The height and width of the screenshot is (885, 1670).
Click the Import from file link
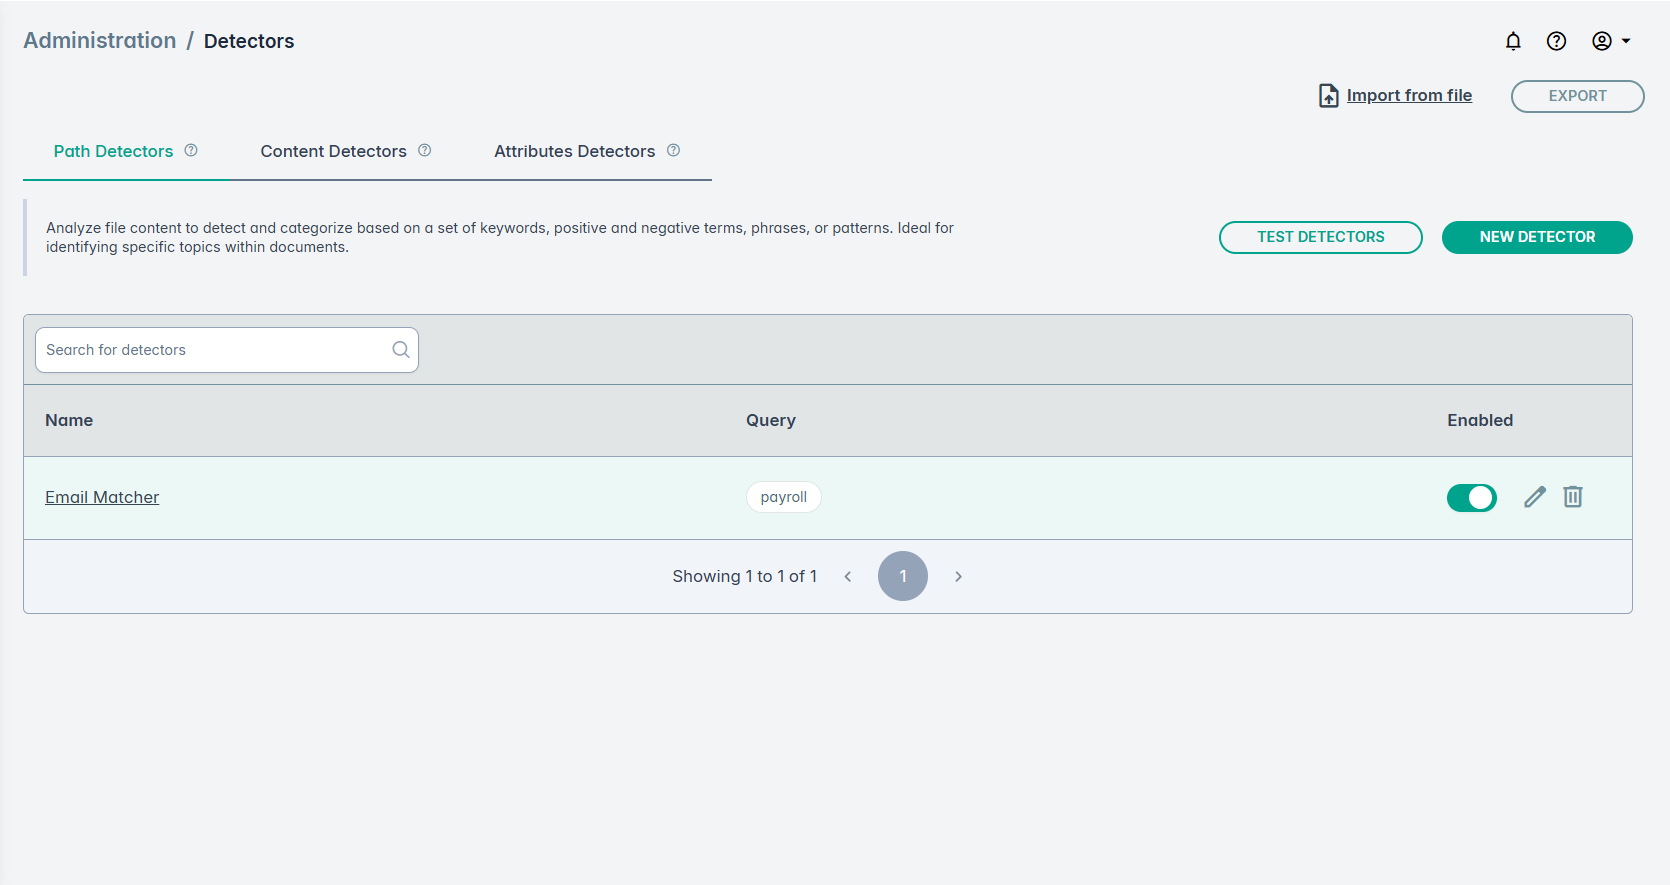click(1409, 96)
